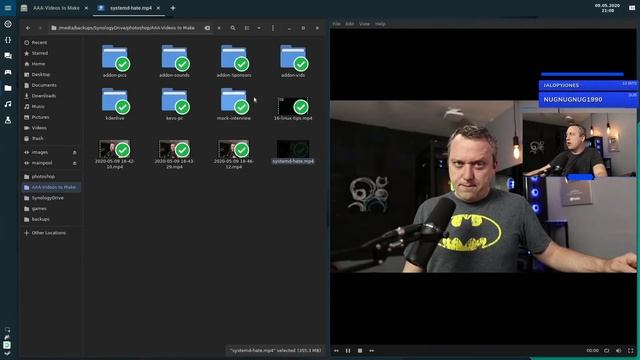This screenshot has height=360, width=640.
Task: Select the addon-pics folder
Action: coord(115,60)
